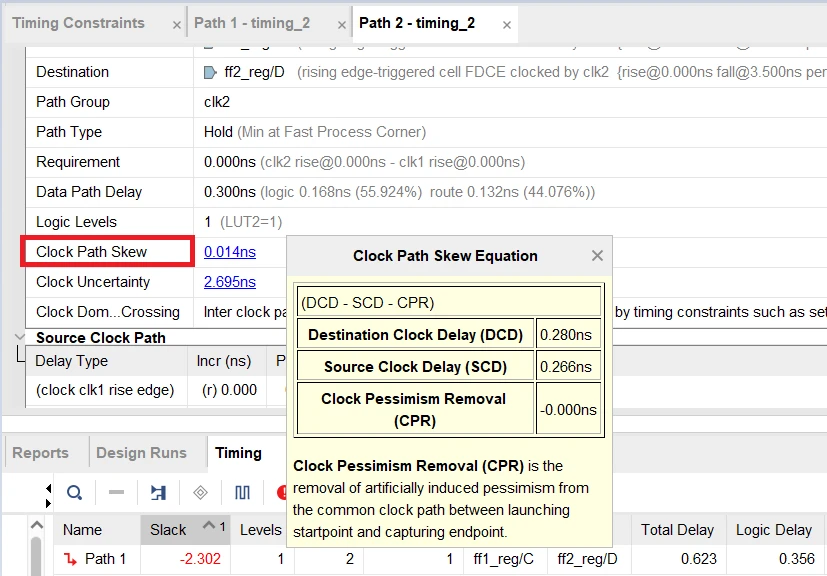Close the Path 1 - timing_2 tab
The image size is (827, 576).
342,24
